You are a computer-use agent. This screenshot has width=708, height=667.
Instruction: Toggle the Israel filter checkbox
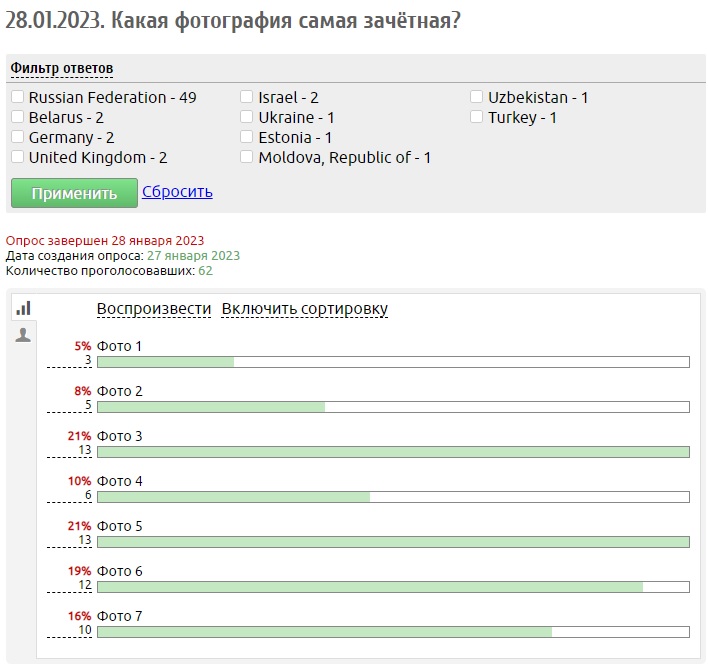click(x=247, y=98)
